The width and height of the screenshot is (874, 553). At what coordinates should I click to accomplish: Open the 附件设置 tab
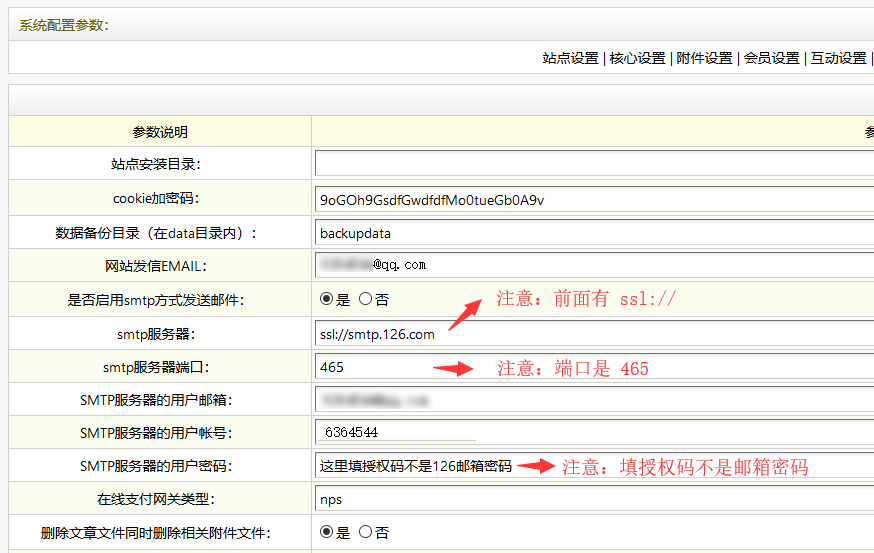(704, 58)
